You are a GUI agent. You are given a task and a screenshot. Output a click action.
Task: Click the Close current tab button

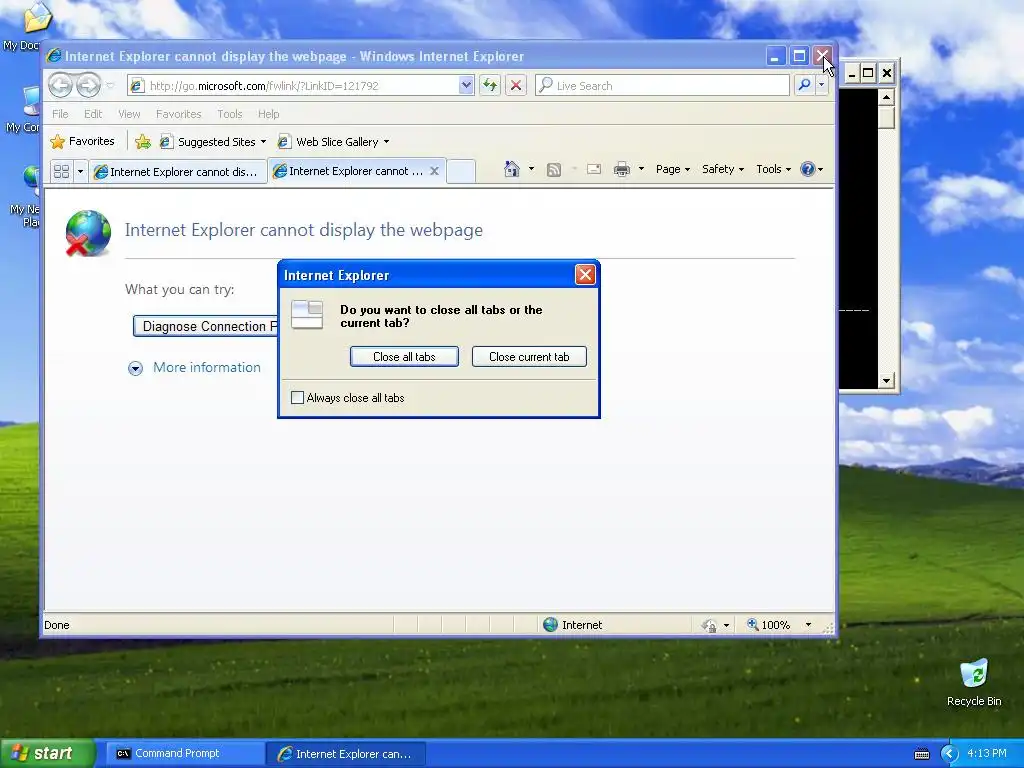coord(529,357)
